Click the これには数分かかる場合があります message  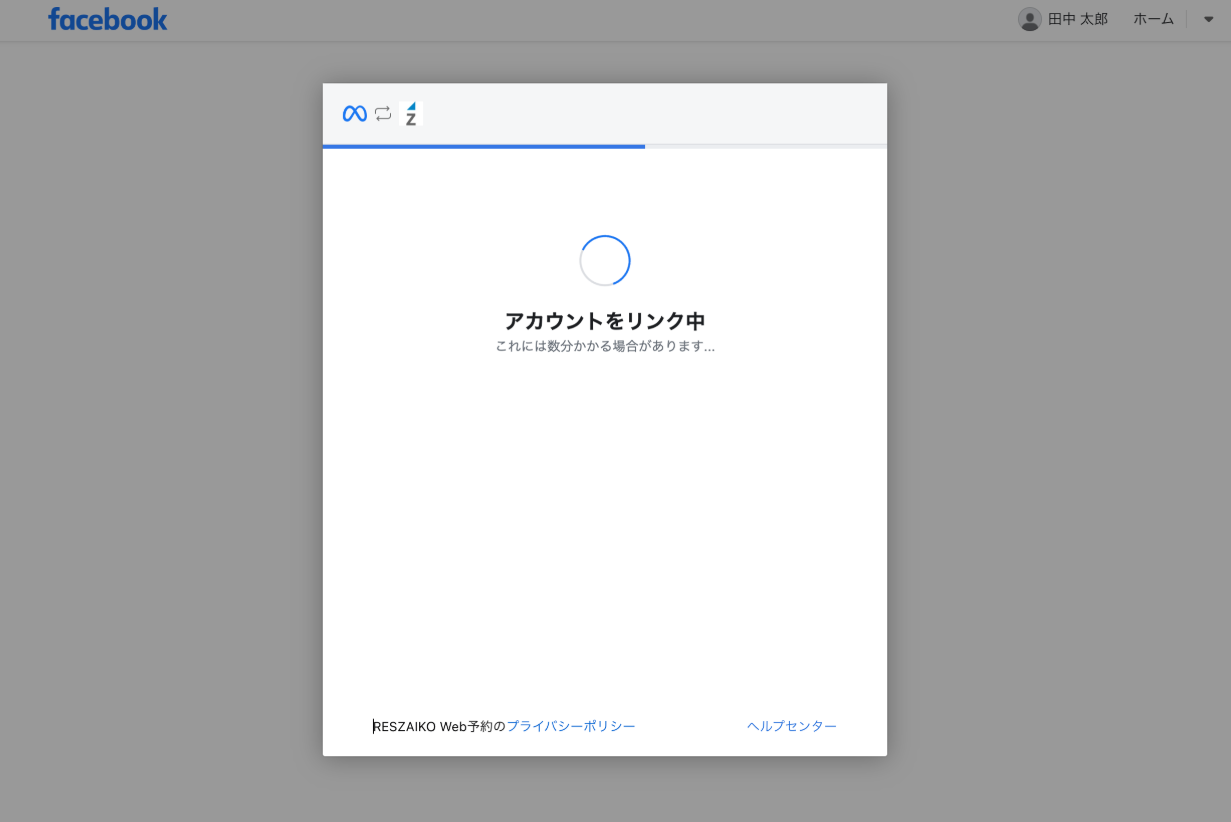click(x=604, y=346)
